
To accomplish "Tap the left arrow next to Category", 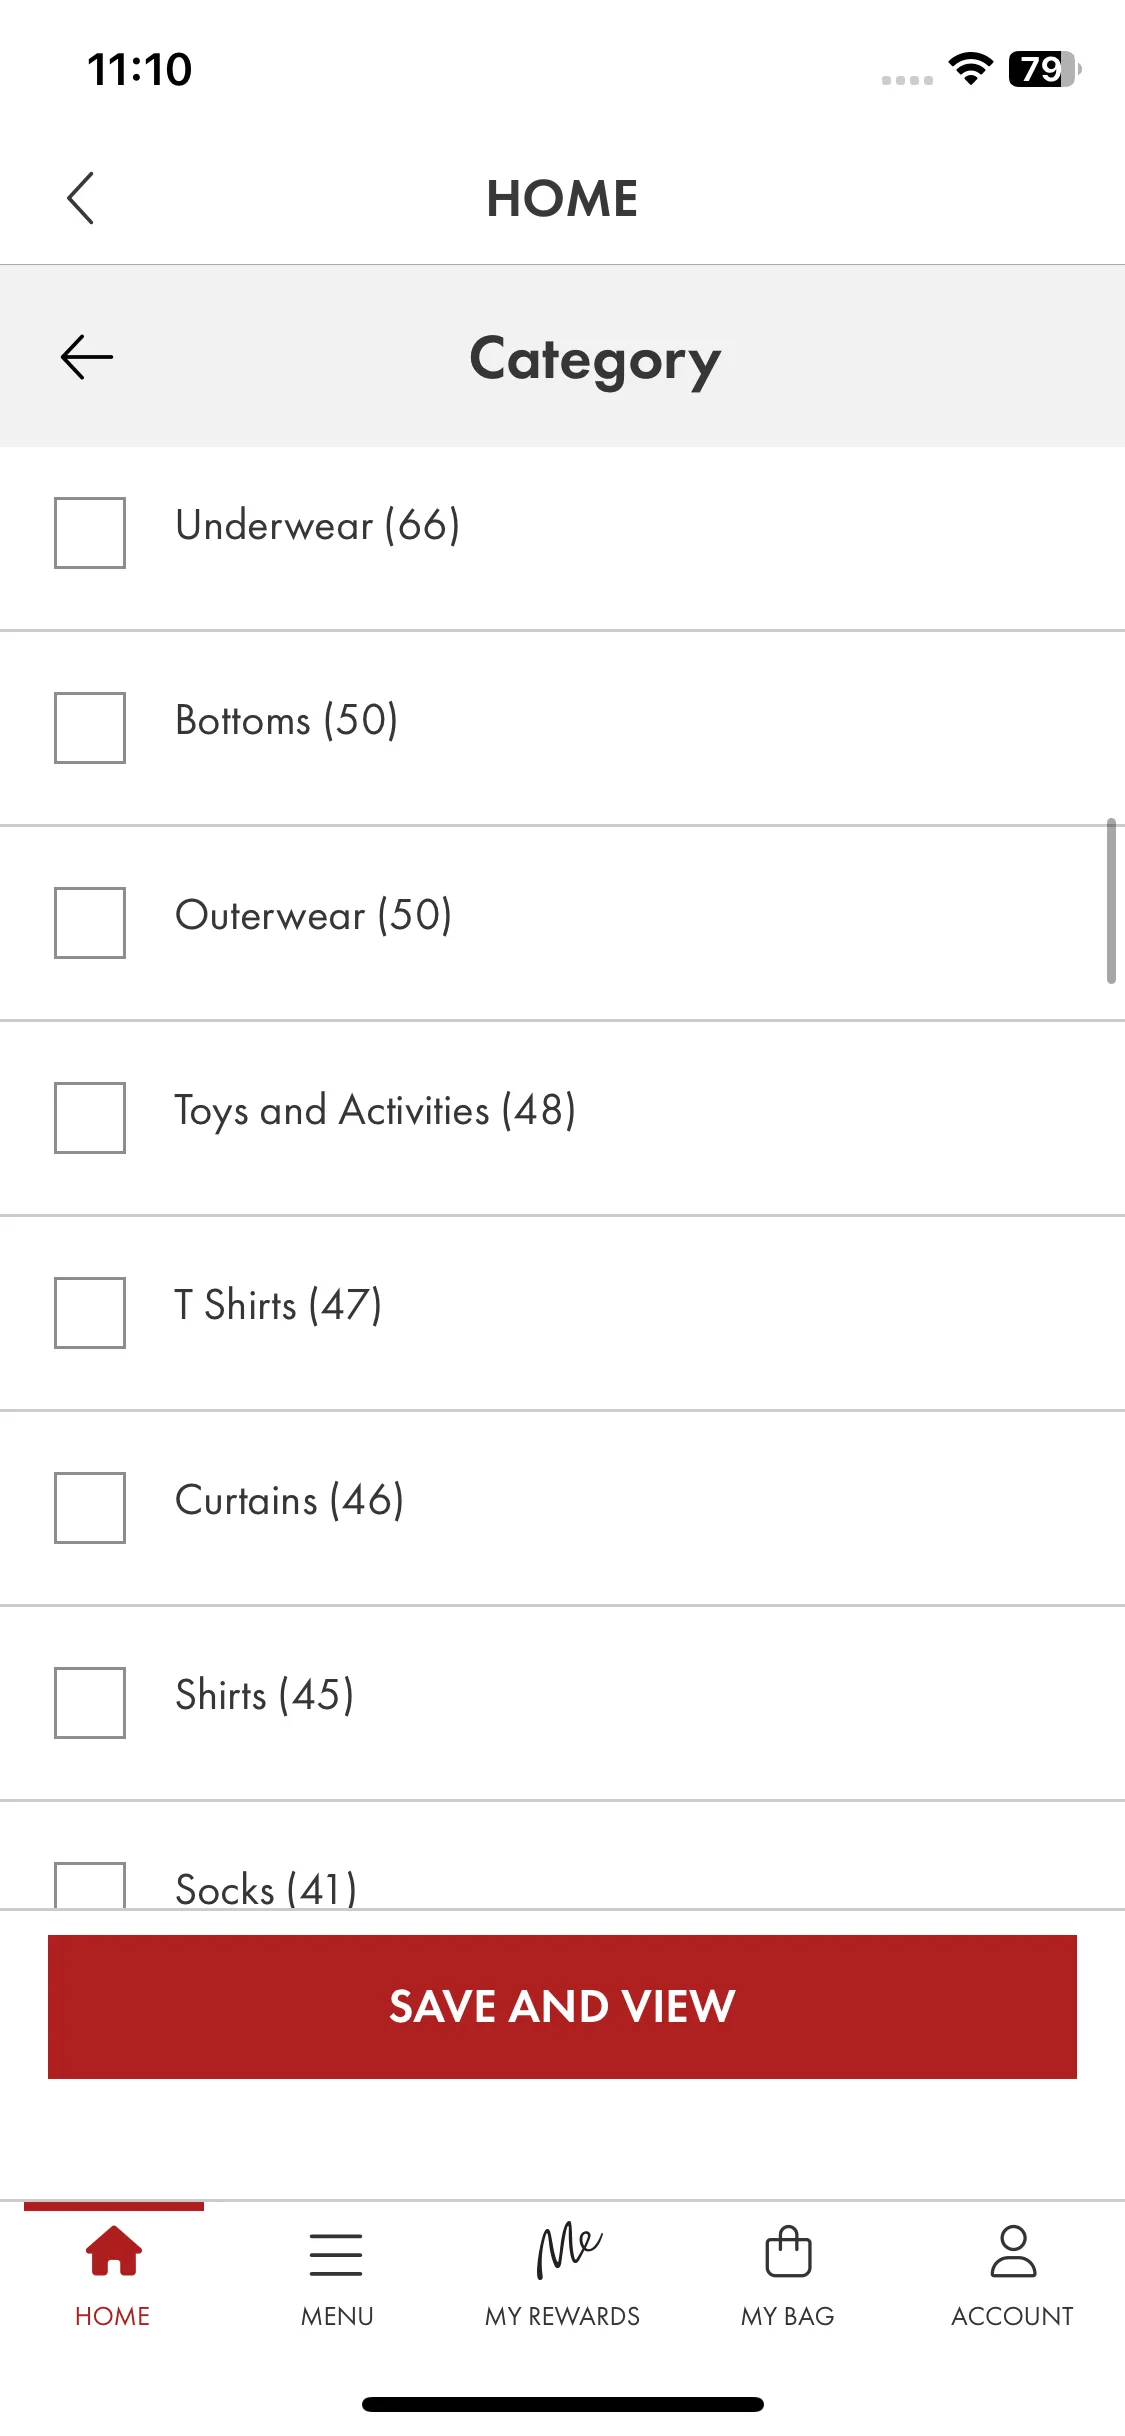I will pyautogui.click(x=87, y=358).
